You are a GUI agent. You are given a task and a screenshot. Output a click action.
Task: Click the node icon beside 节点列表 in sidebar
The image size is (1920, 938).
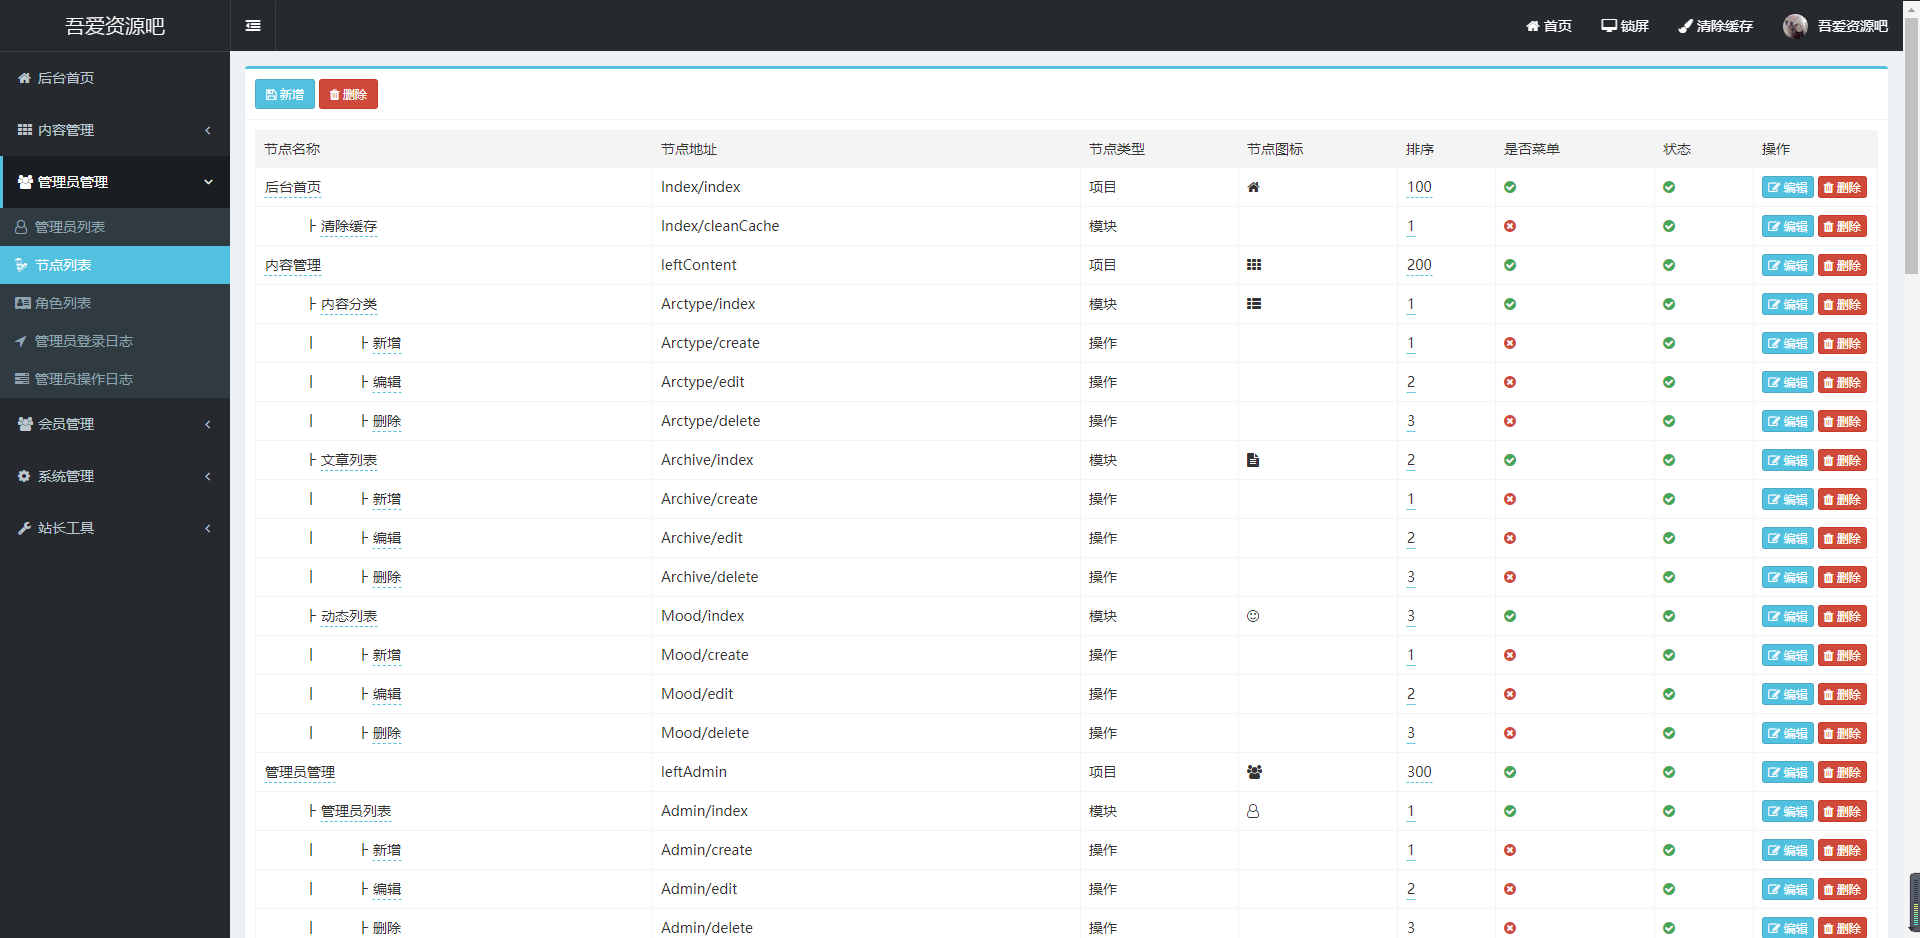click(x=21, y=265)
